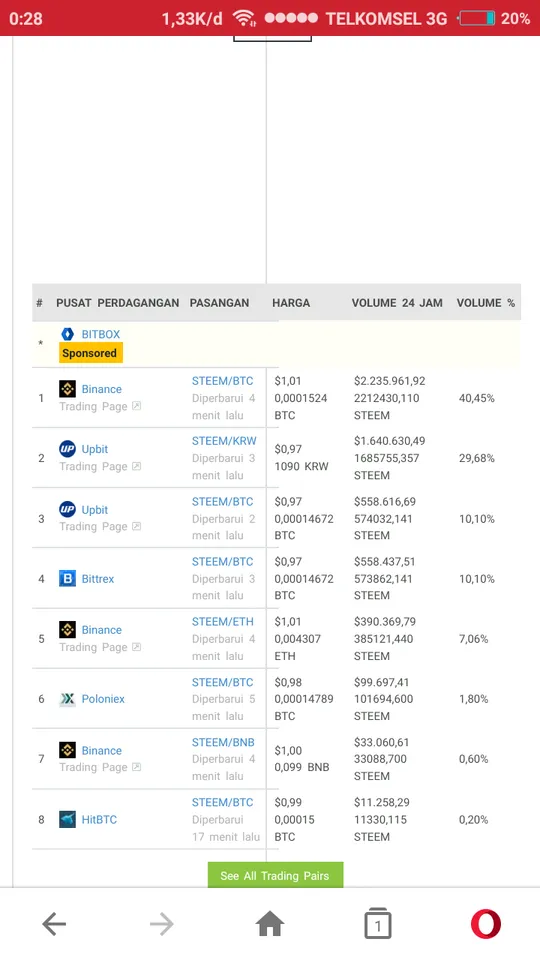The image size is (540, 960).
Task: Open external Trading Page icon in row 1
Action: 137,406
